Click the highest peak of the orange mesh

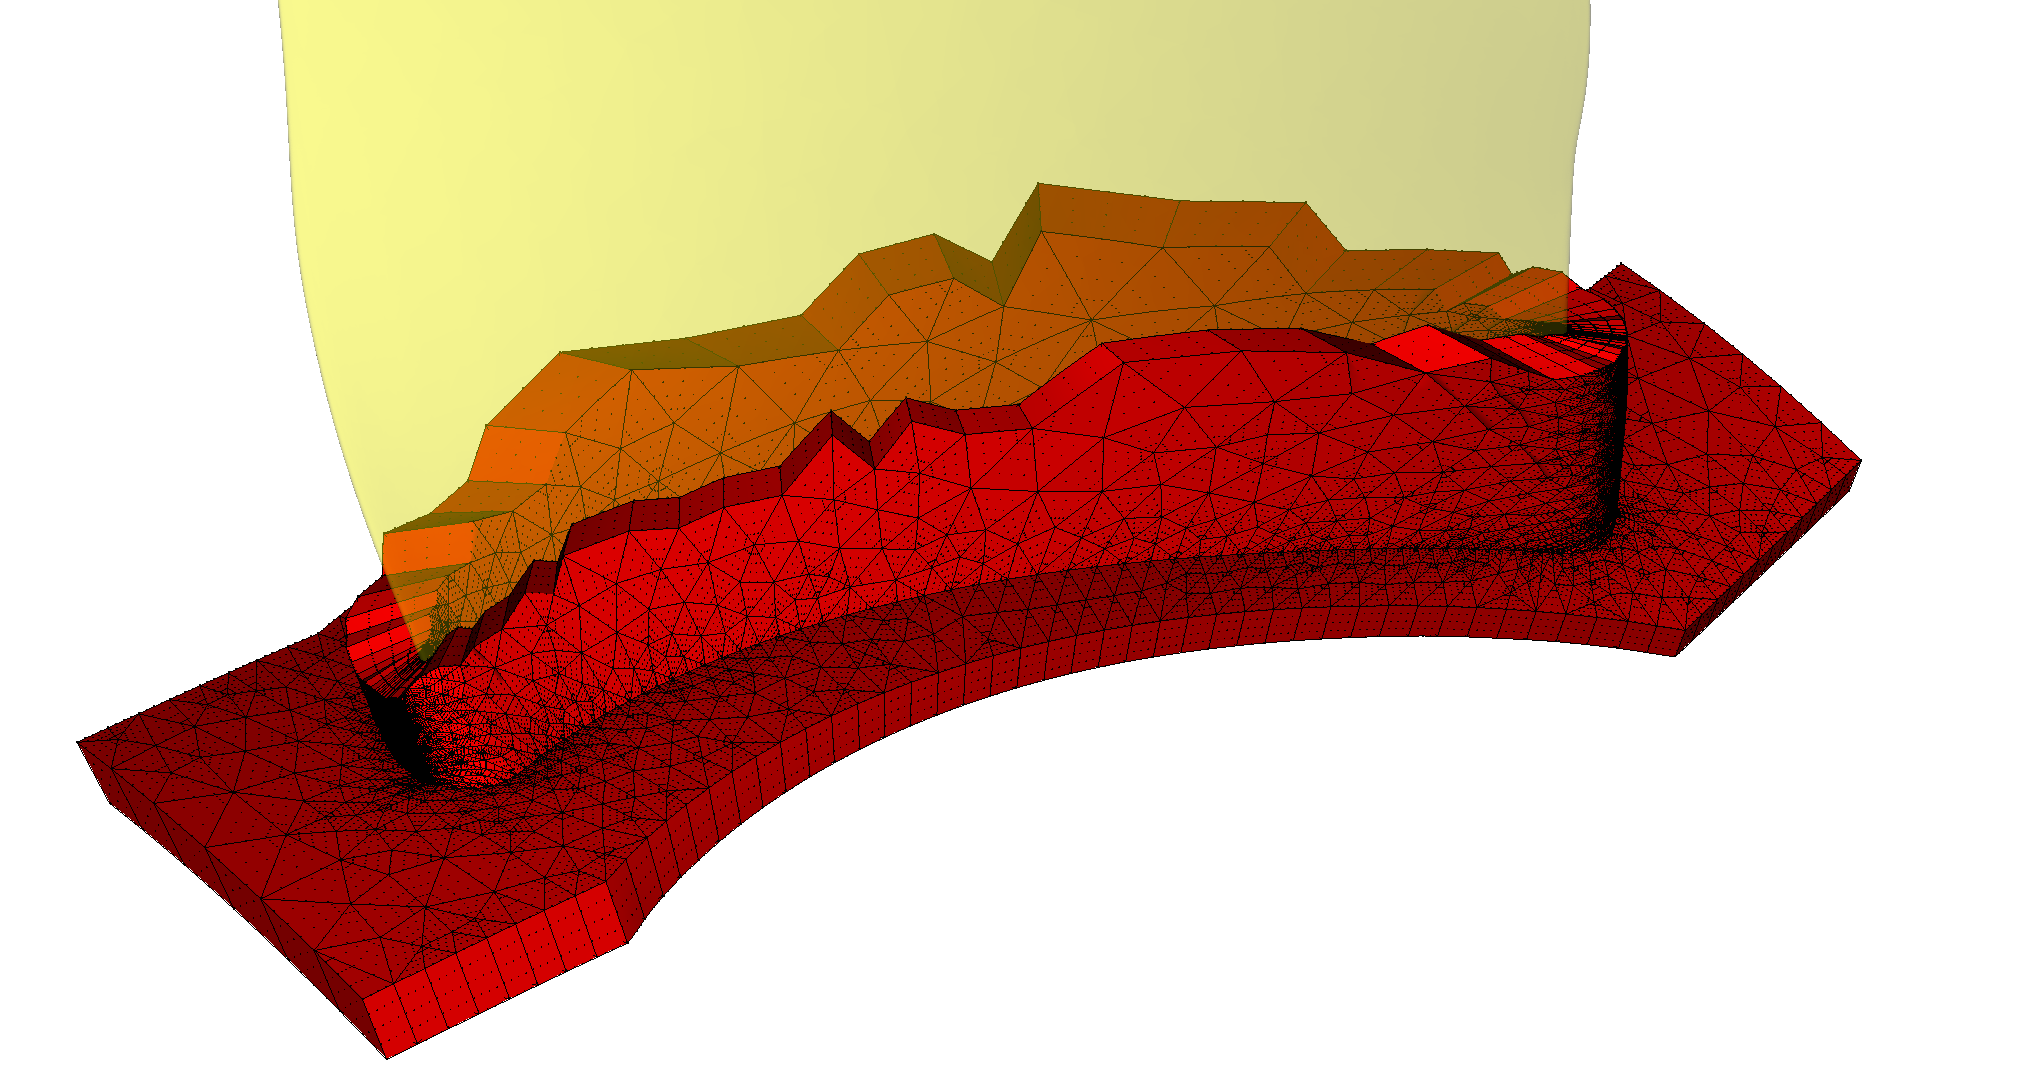1040,188
